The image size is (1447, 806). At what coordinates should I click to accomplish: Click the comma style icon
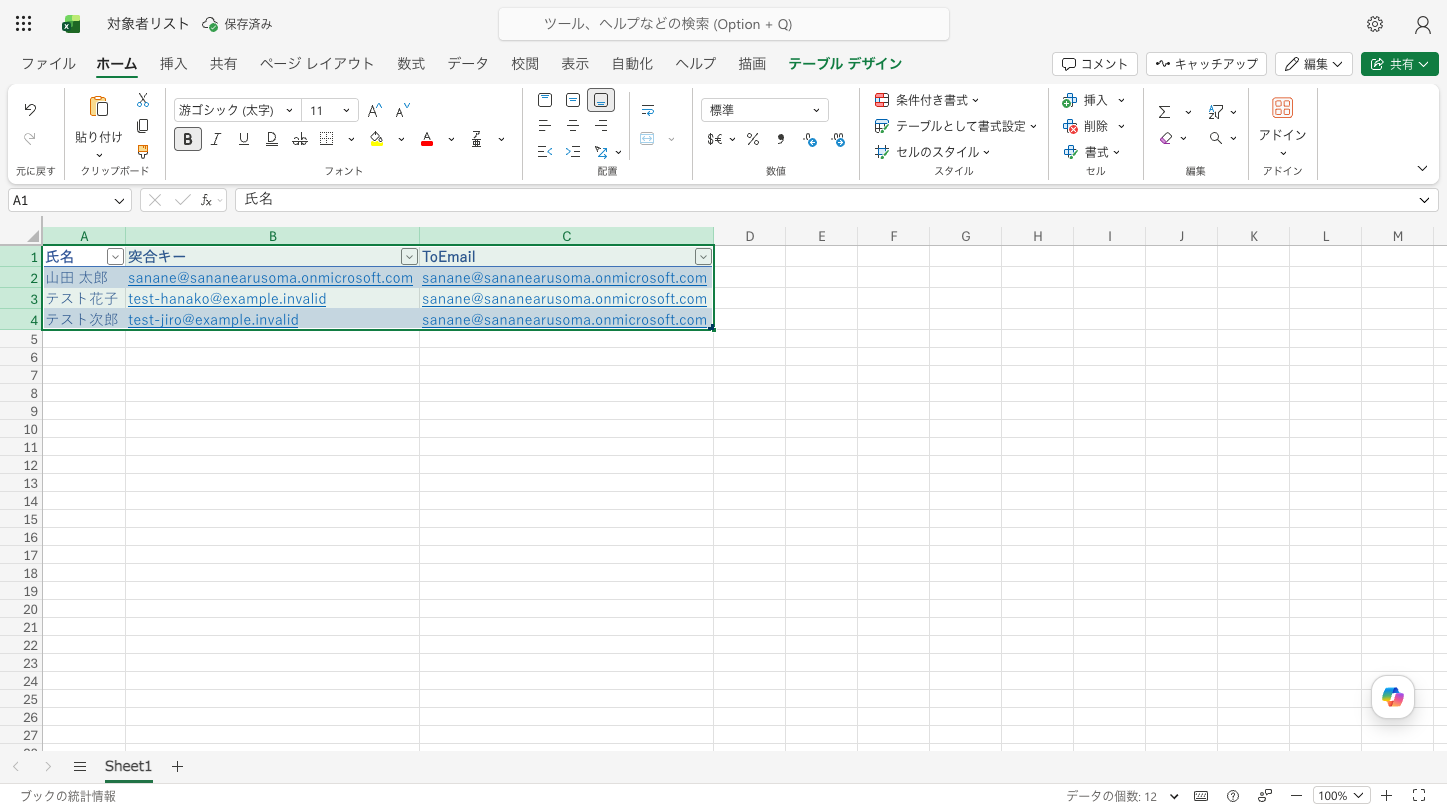click(781, 139)
